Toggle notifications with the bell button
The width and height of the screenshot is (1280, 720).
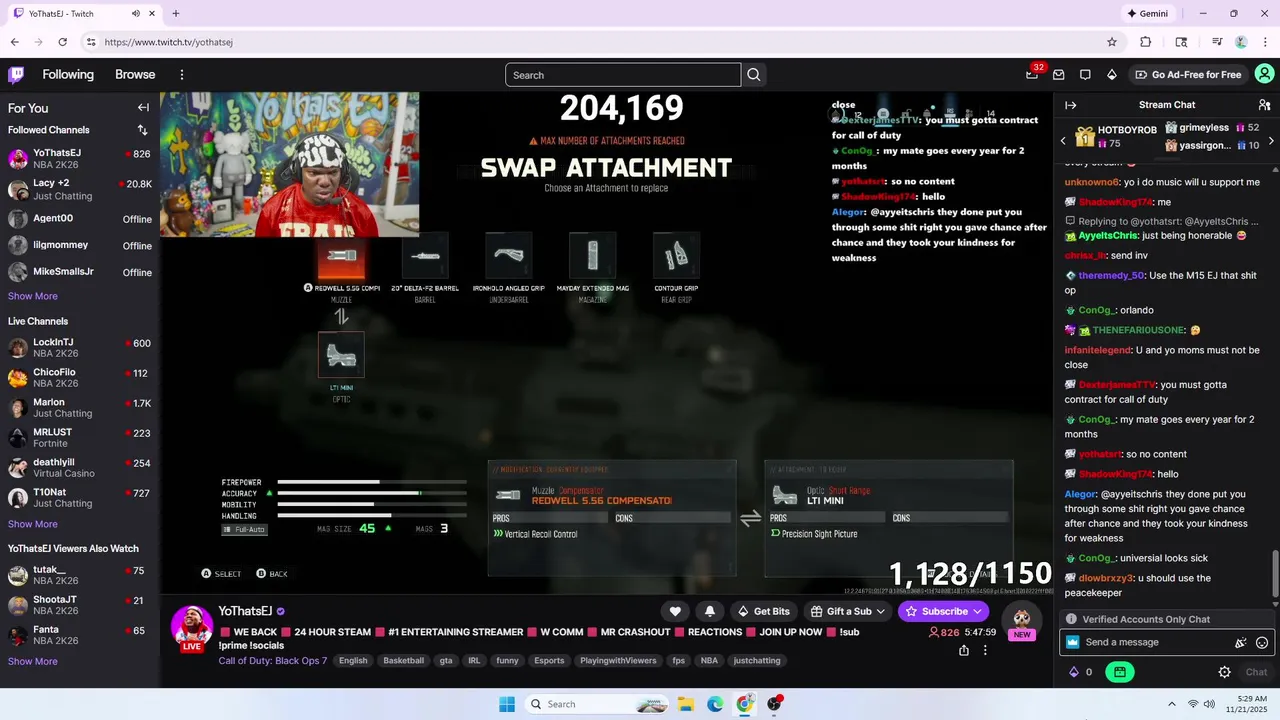pos(710,611)
